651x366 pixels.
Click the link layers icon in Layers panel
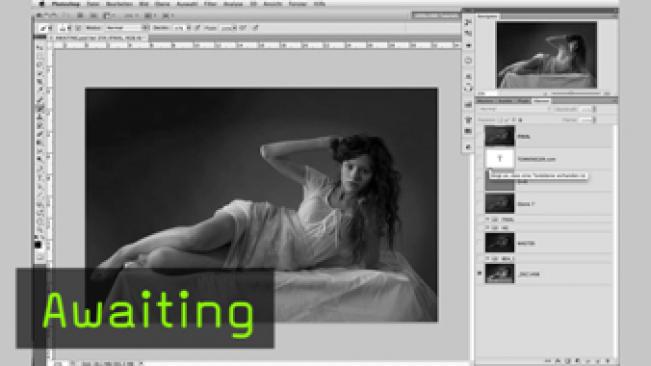pos(548,361)
